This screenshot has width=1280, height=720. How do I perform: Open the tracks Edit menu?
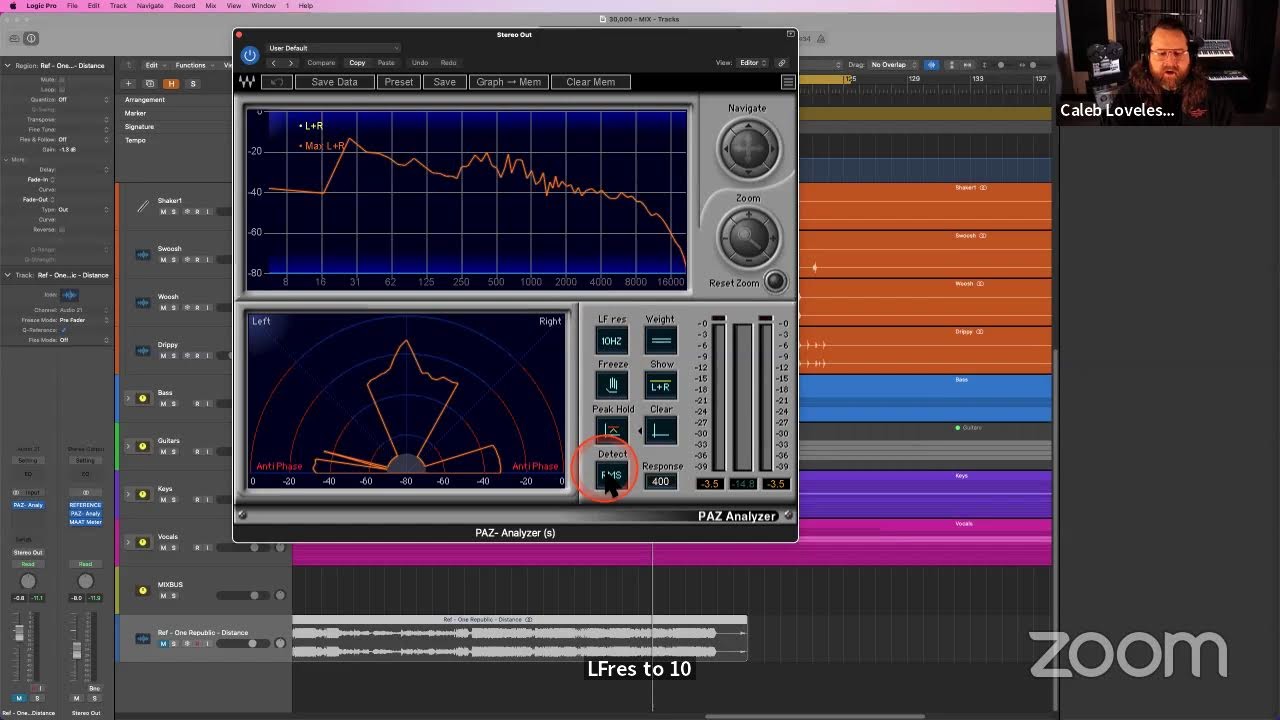point(154,65)
